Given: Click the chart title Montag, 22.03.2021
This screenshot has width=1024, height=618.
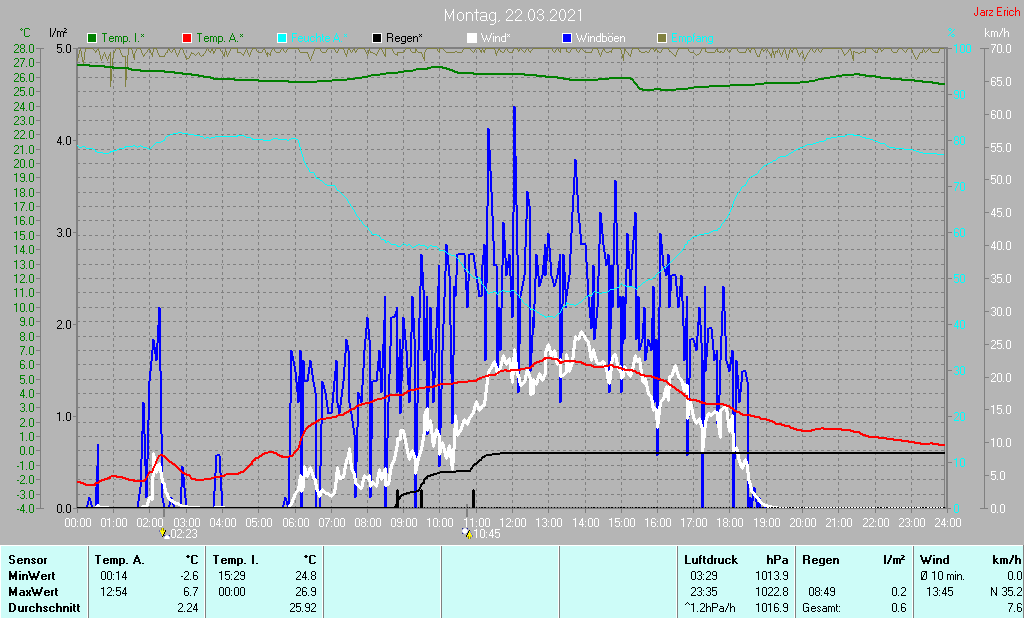Looking at the screenshot, I should 513,15.
